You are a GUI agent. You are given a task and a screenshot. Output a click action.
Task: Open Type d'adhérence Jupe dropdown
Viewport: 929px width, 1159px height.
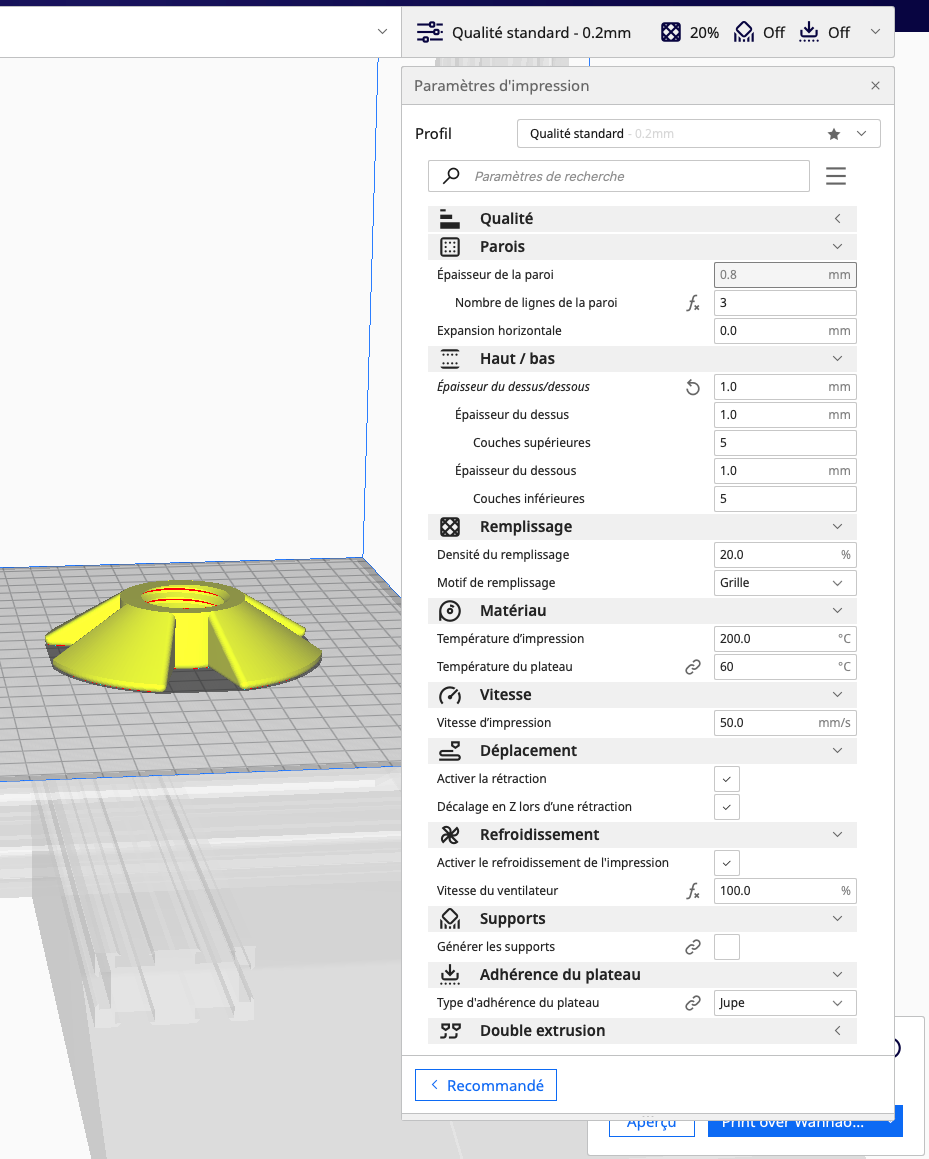[785, 1003]
